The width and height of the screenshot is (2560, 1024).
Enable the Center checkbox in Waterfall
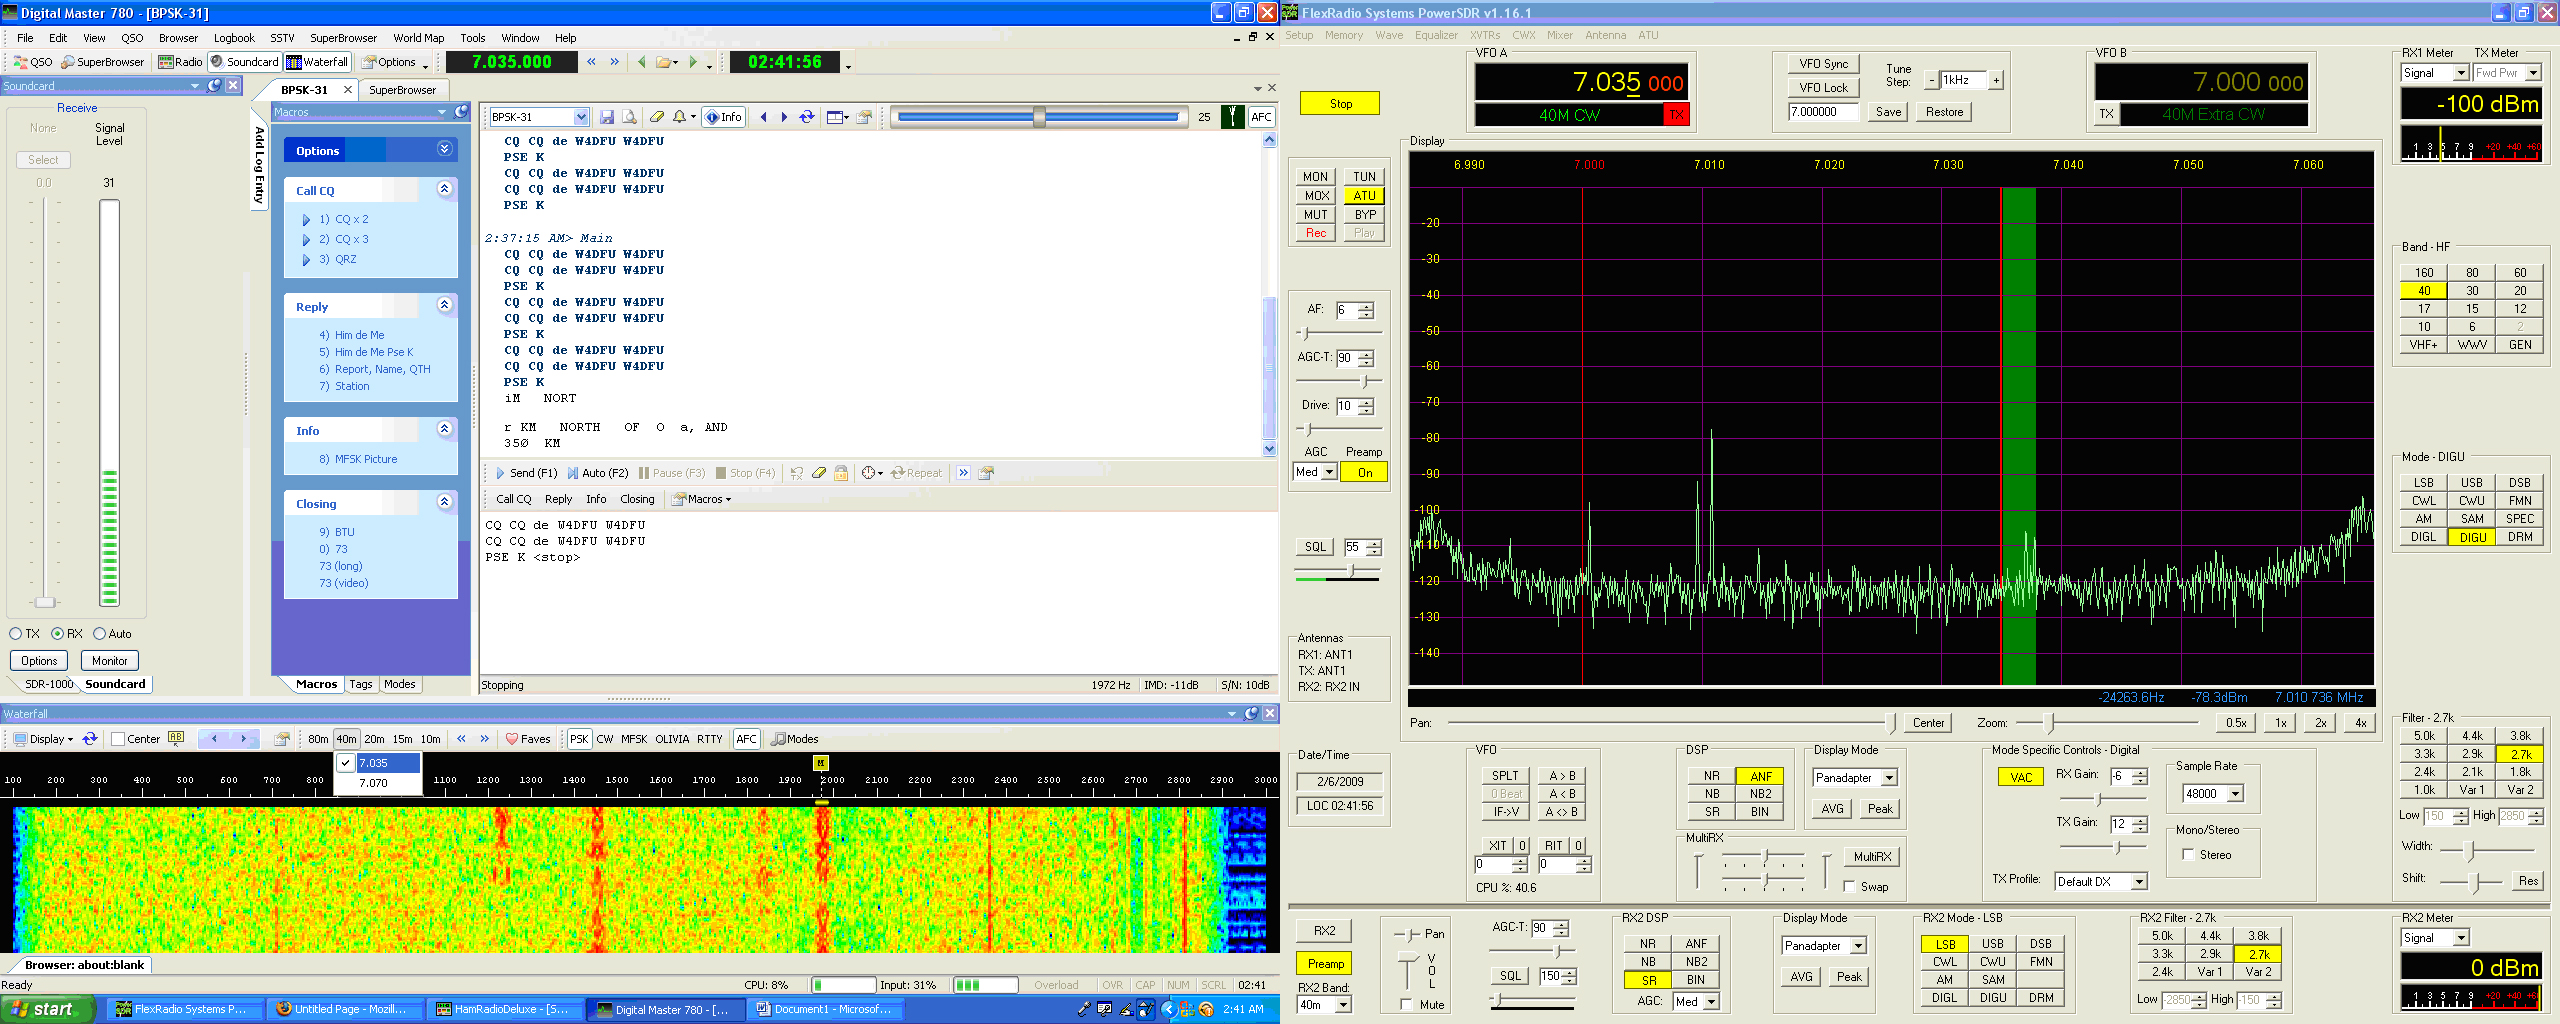[x=119, y=739]
